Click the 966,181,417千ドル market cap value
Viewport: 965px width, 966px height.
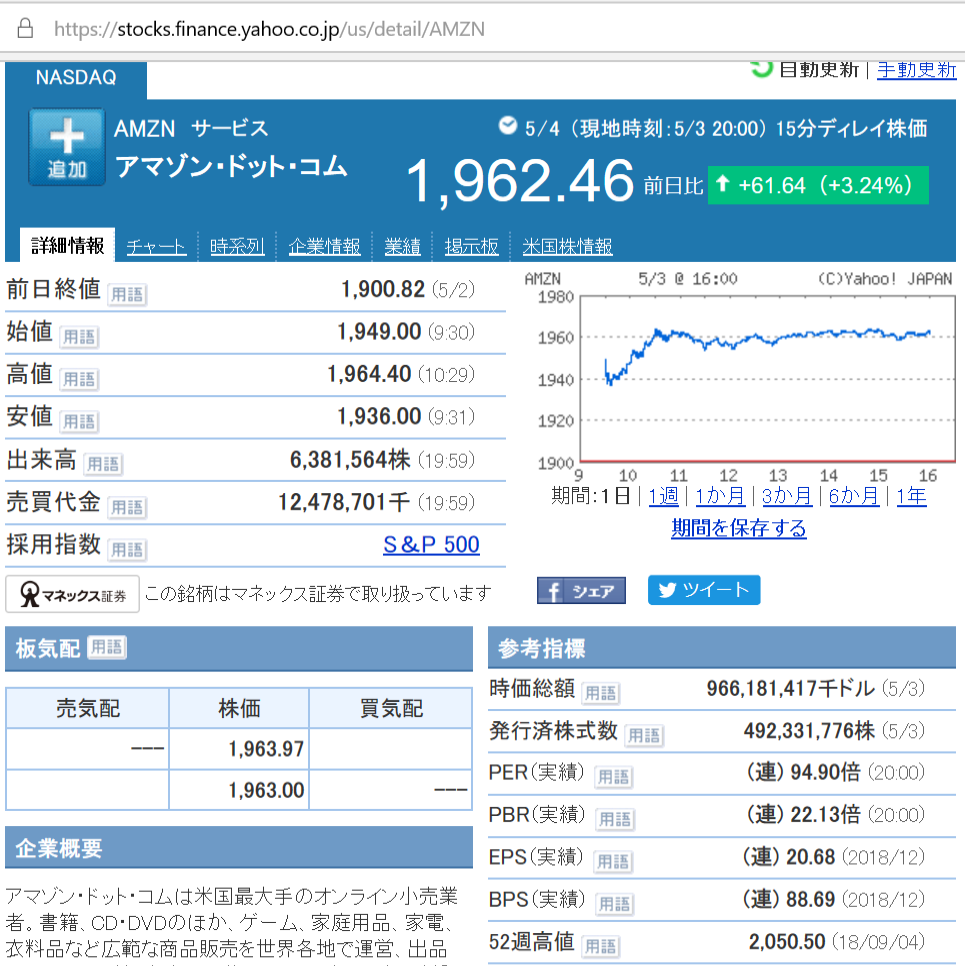click(x=791, y=689)
